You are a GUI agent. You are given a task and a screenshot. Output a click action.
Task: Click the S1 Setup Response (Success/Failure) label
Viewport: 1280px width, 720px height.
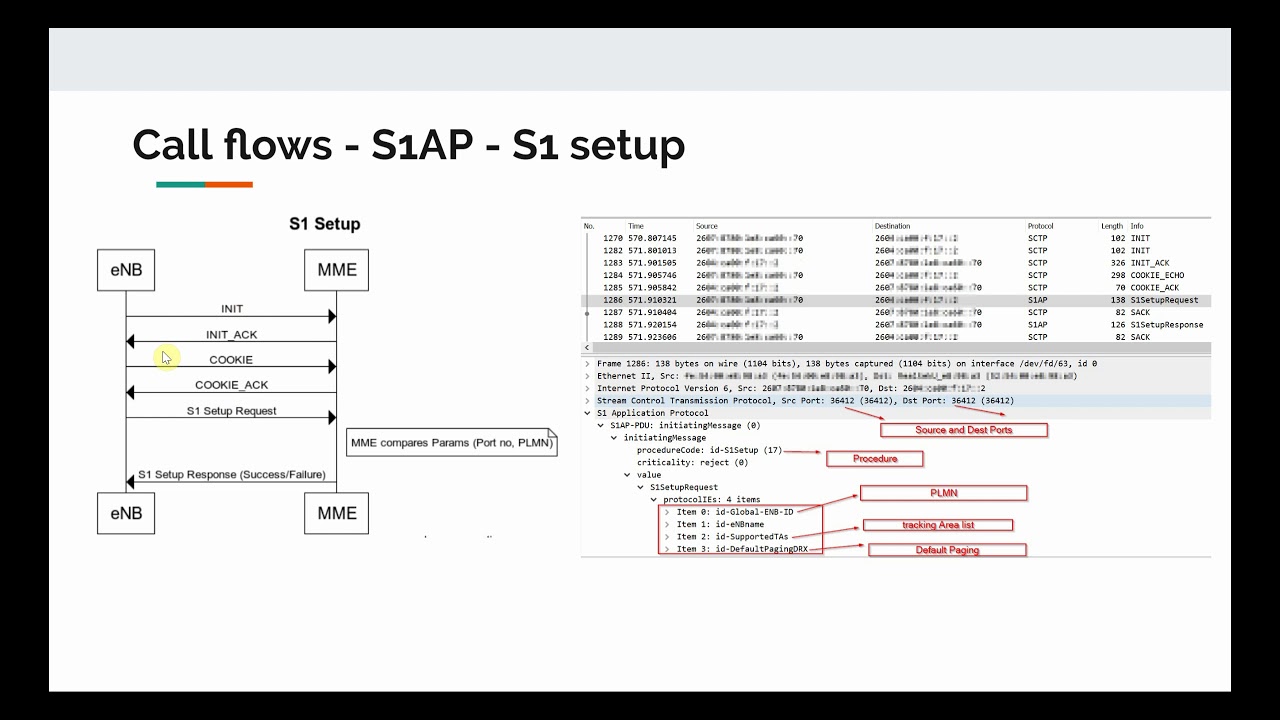point(232,475)
